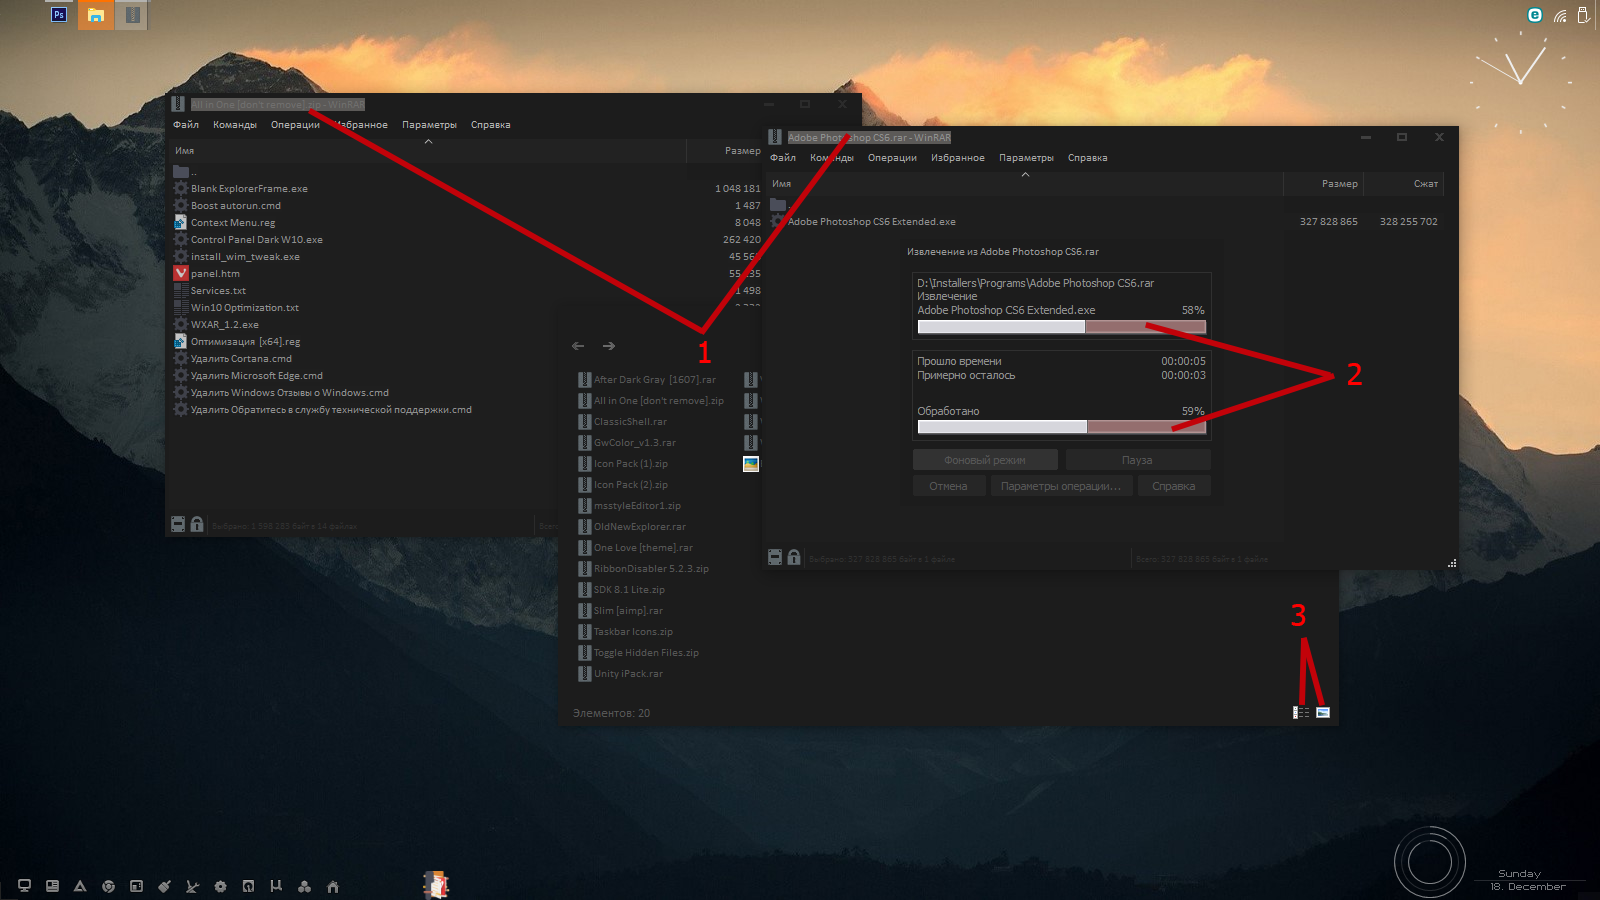The height and width of the screenshot is (900, 1600).
Task: Switch to the WinRAR taskbar button
Action: tap(132, 15)
